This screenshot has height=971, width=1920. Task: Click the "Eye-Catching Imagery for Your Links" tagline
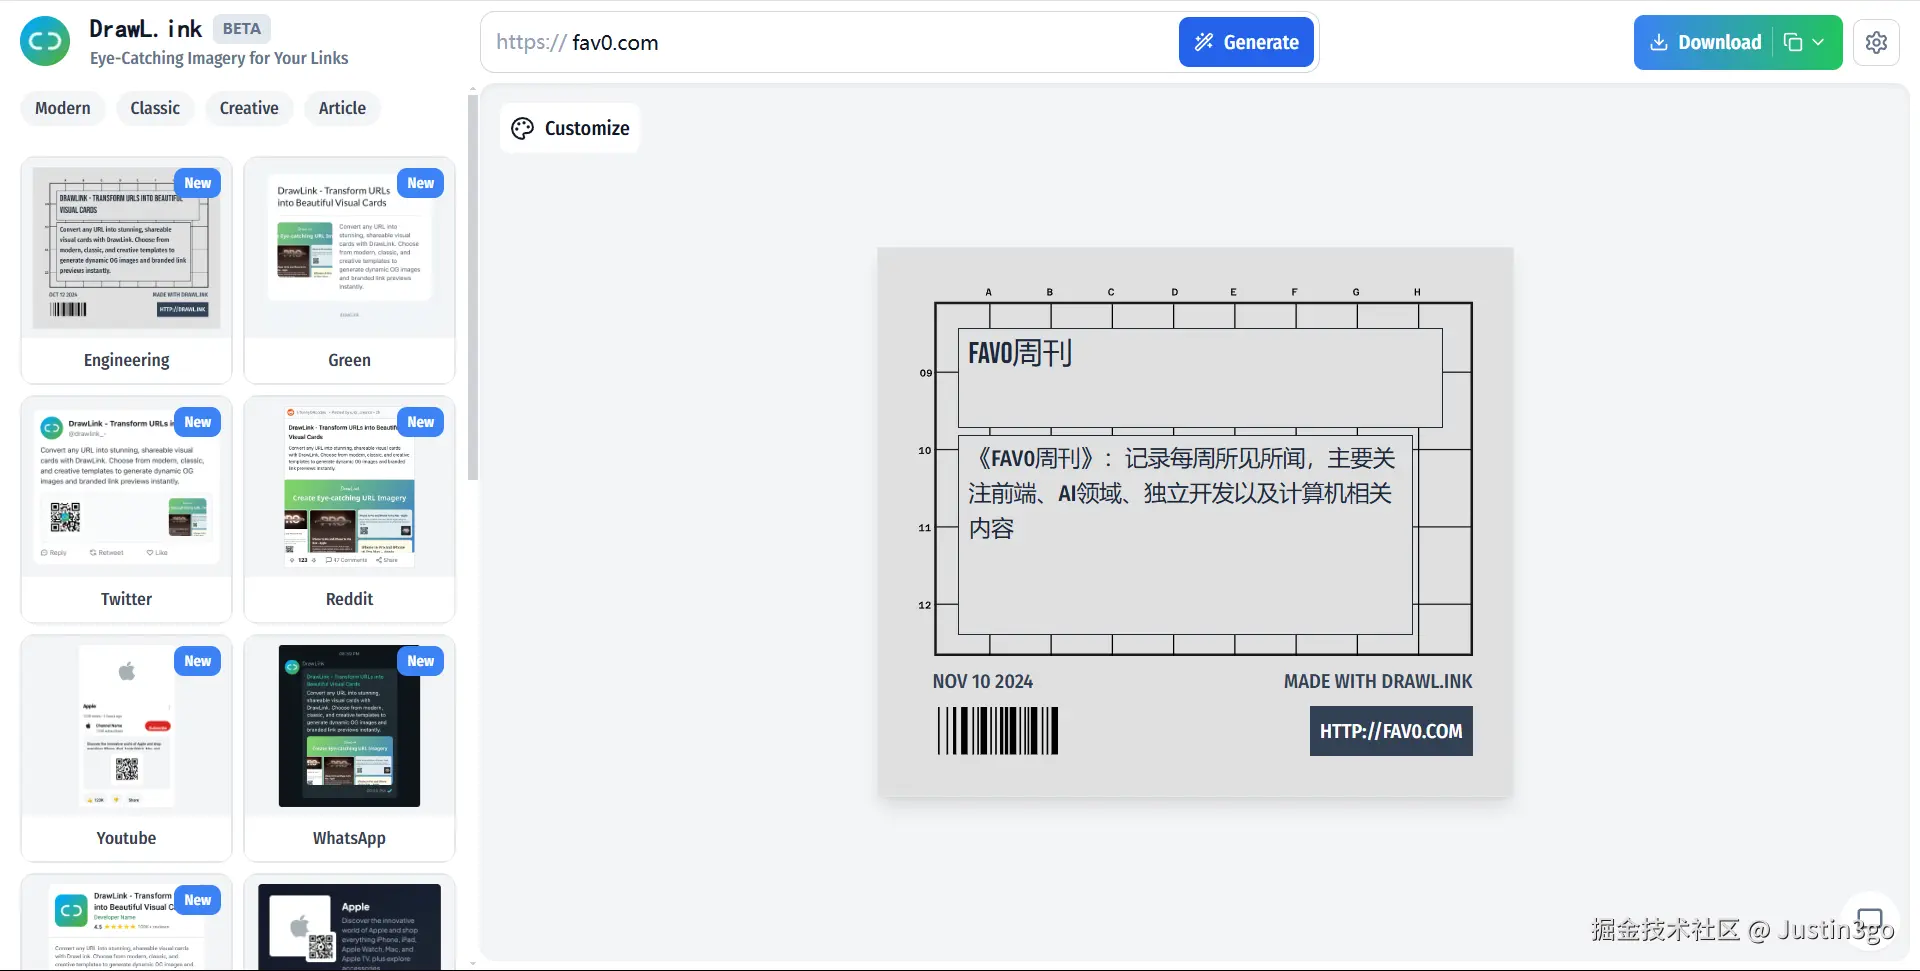pyautogui.click(x=219, y=58)
